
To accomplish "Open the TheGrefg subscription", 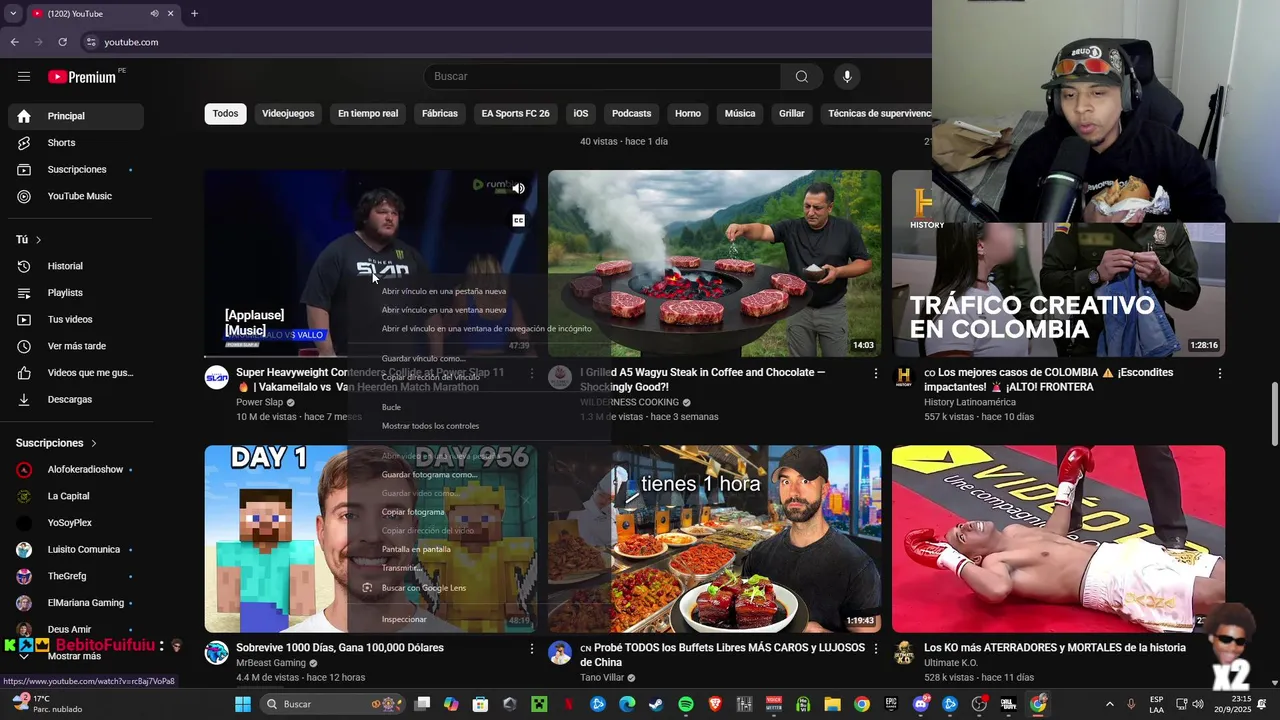I will 76,577.
